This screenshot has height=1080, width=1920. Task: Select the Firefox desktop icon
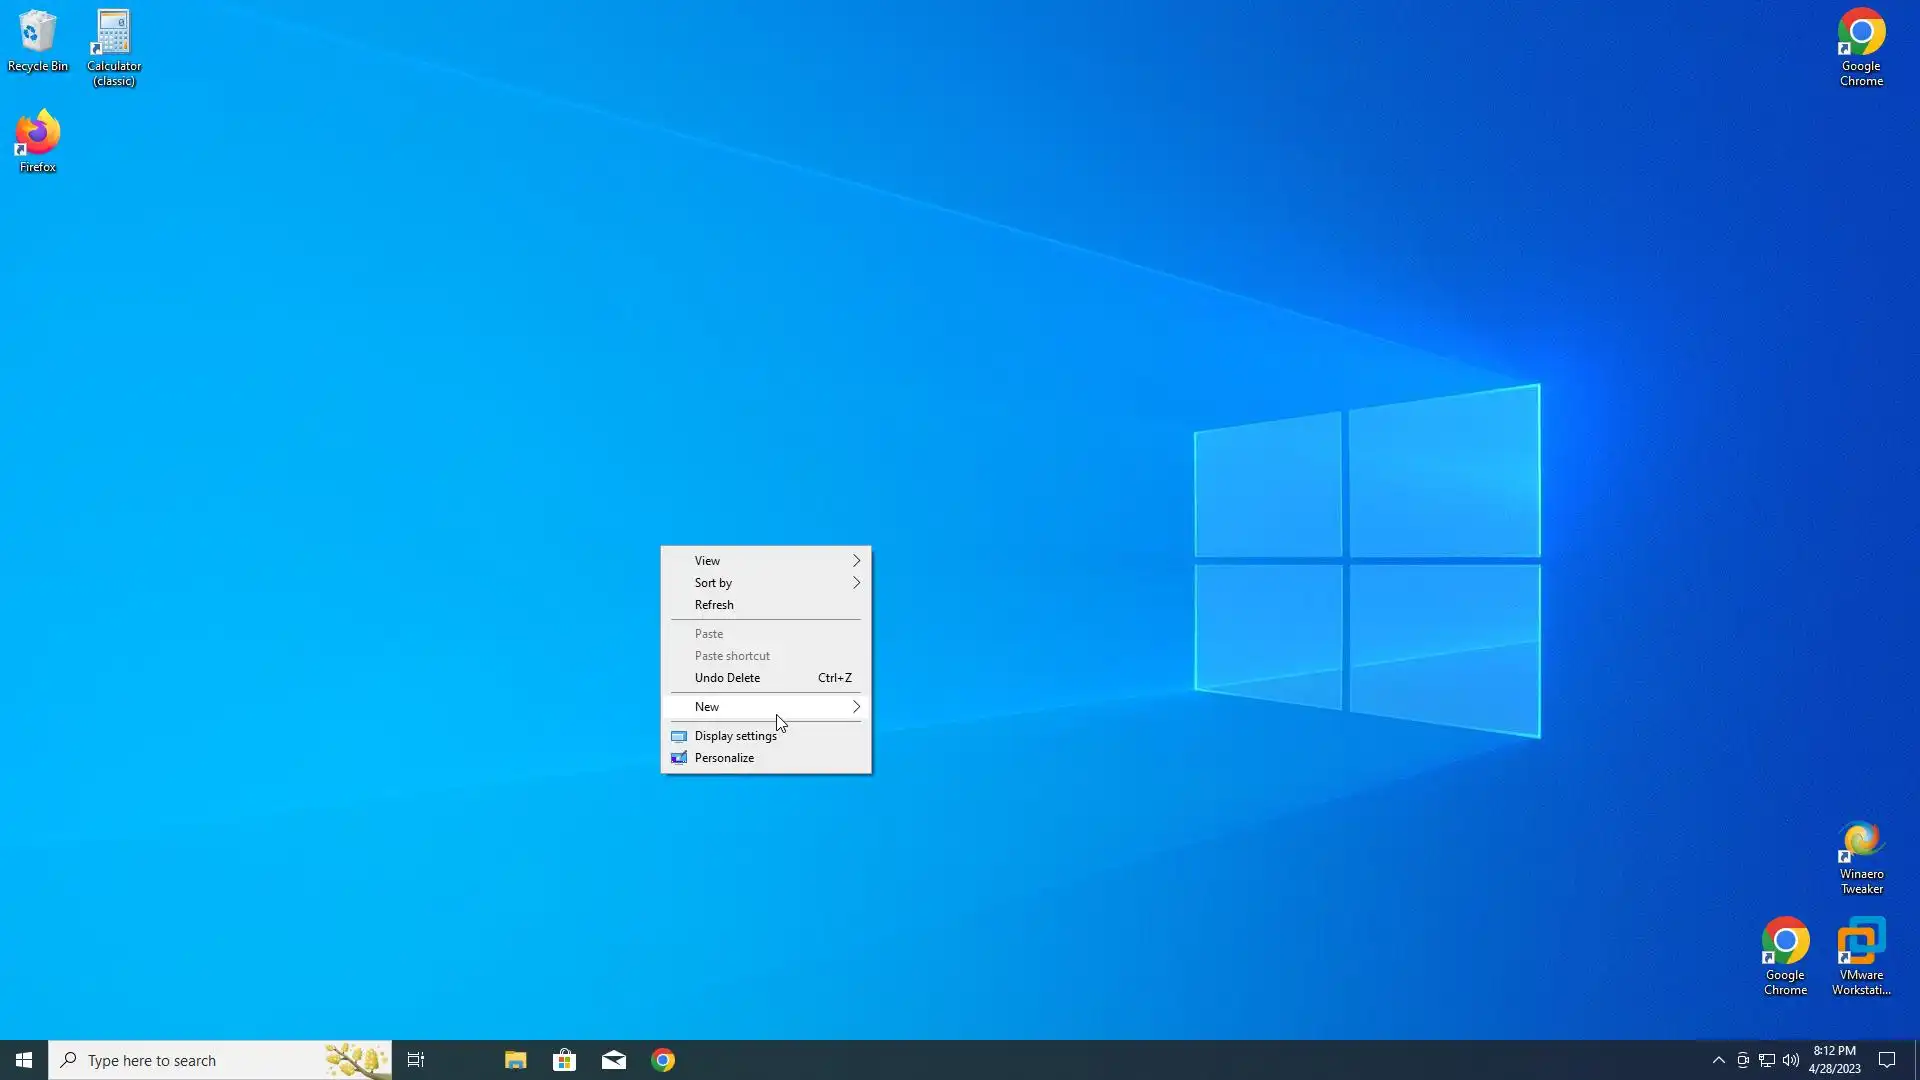37,140
